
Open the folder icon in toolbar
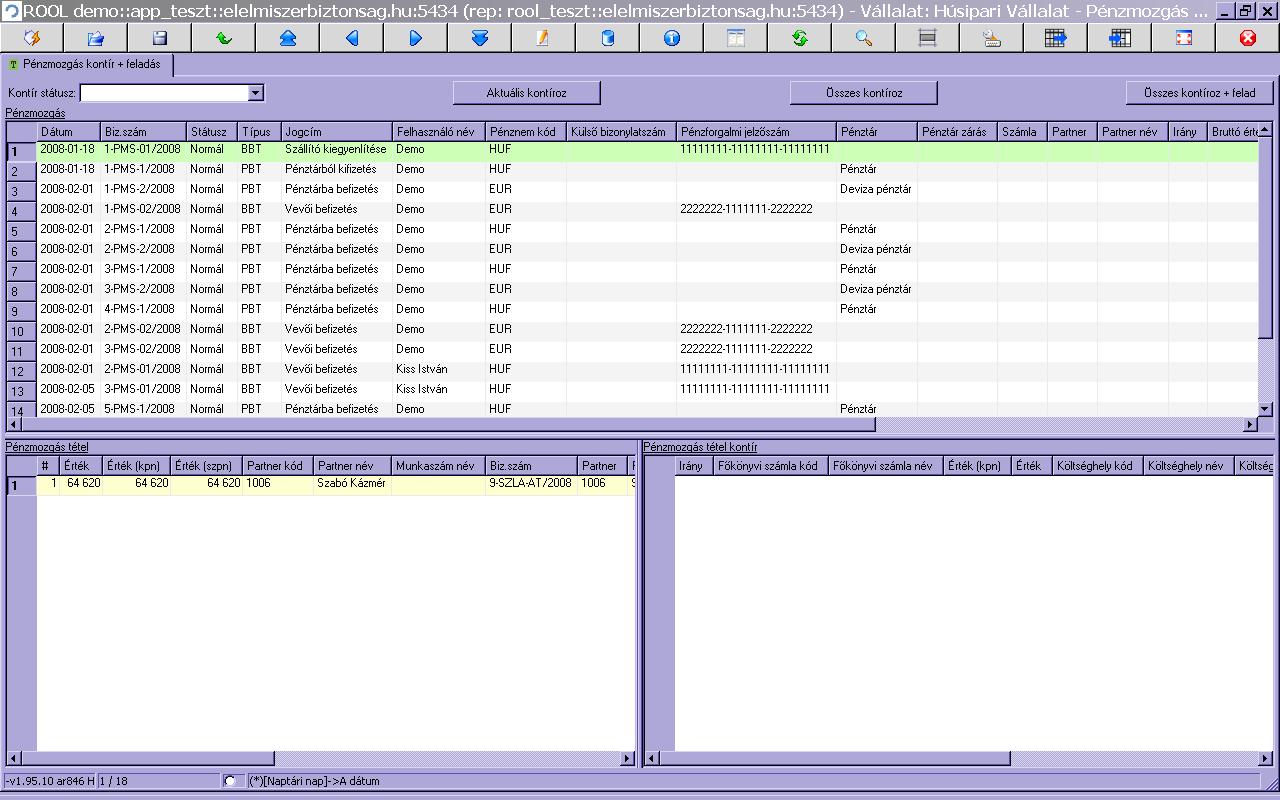pyautogui.click(x=96, y=38)
